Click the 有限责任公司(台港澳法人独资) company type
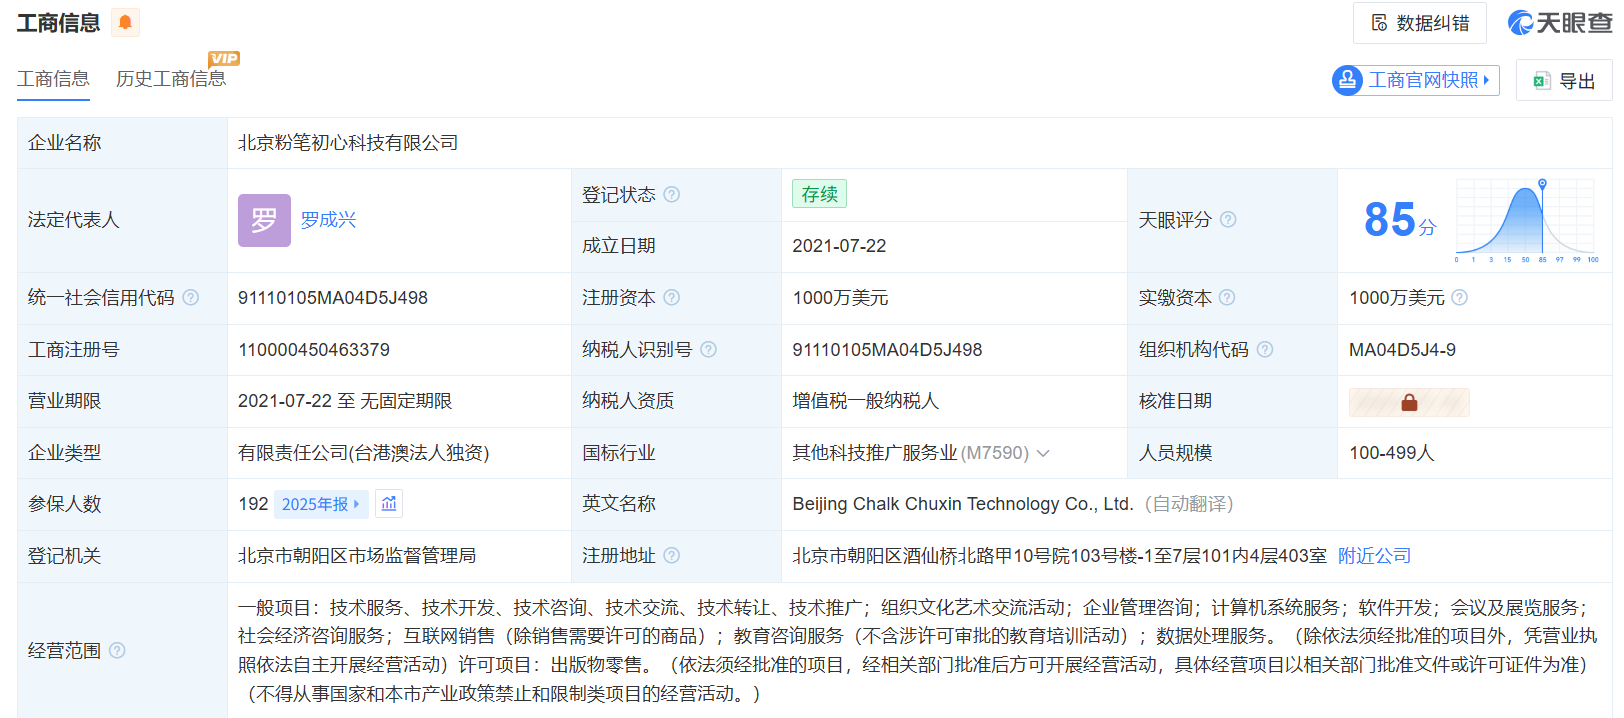This screenshot has height=718, width=1624. pyautogui.click(x=364, y=453)
